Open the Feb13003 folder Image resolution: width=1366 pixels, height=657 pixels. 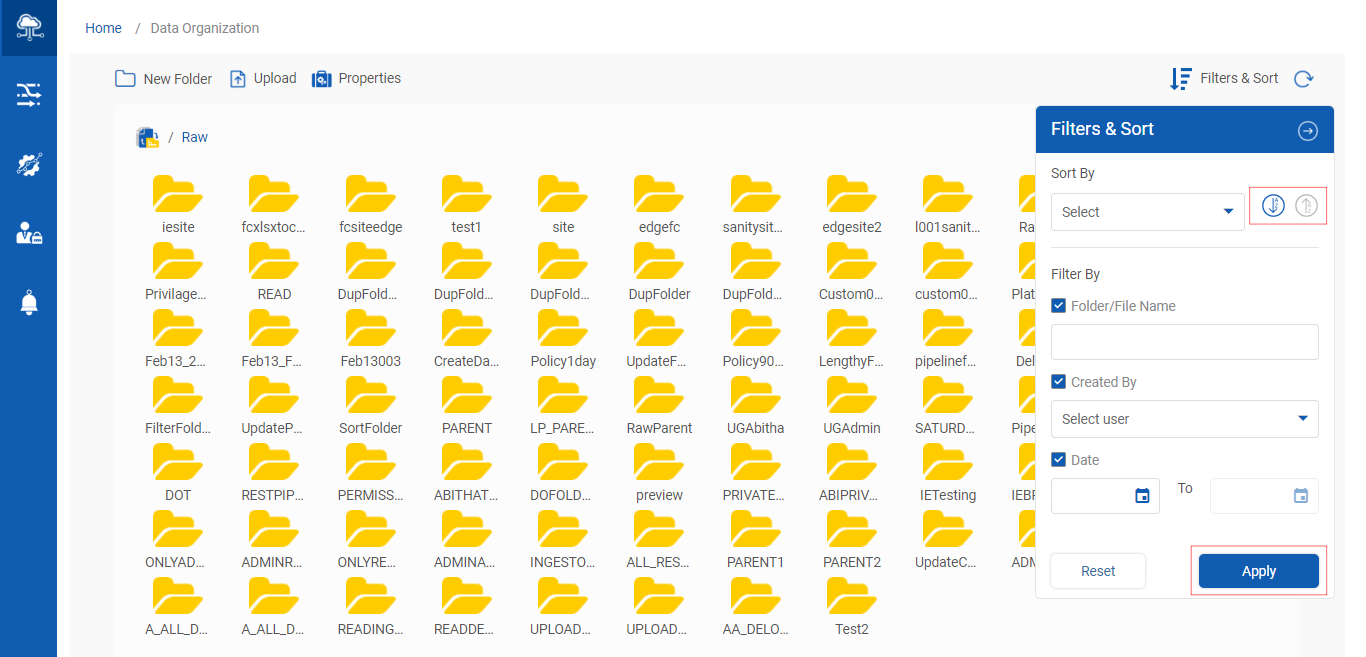click(x=370, y=338)
